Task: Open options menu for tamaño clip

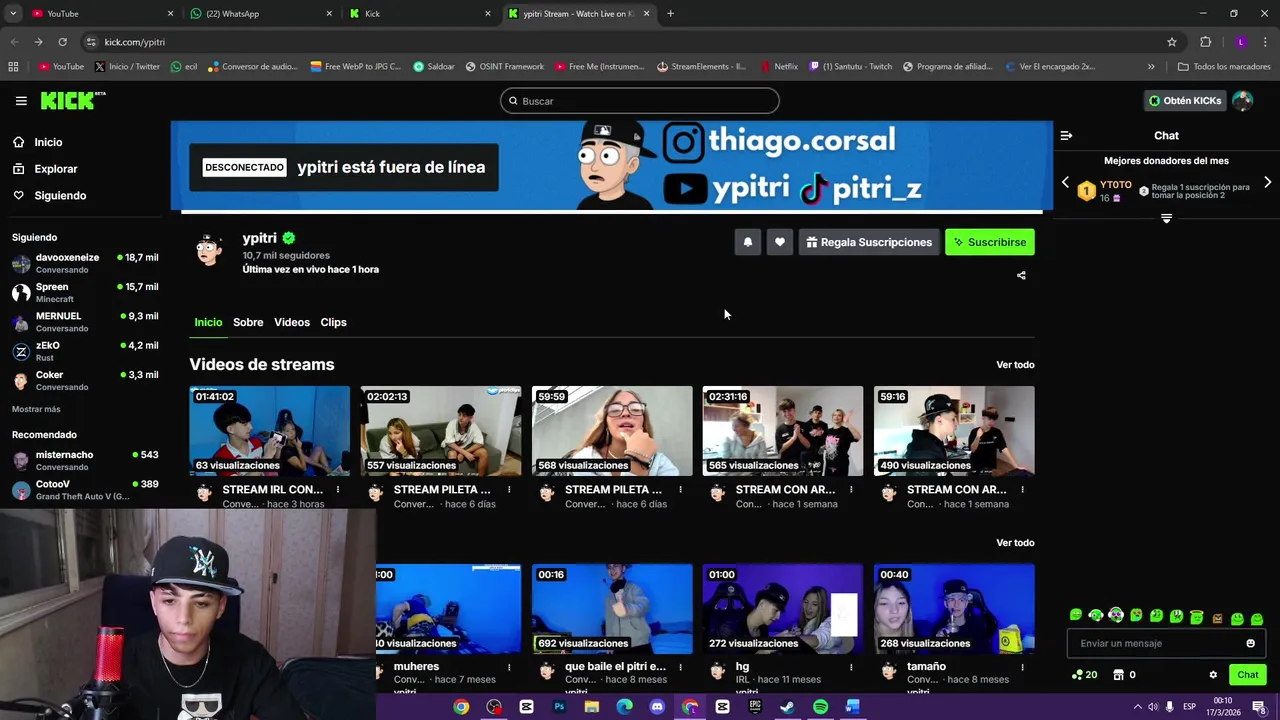Action: (x=1022, y=667)
